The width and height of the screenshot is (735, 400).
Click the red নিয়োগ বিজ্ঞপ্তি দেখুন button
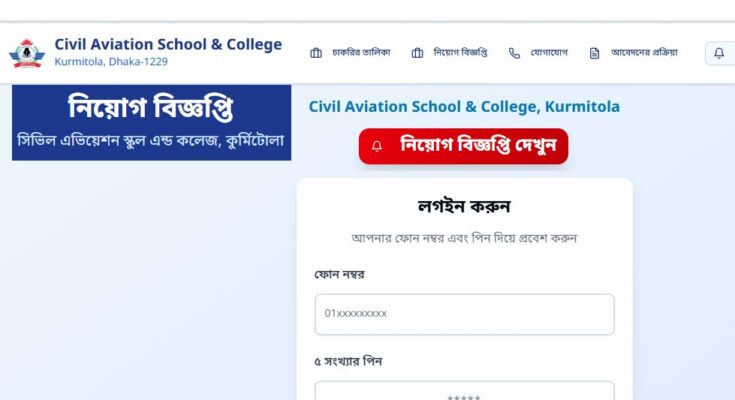click(x=463, y=146)
